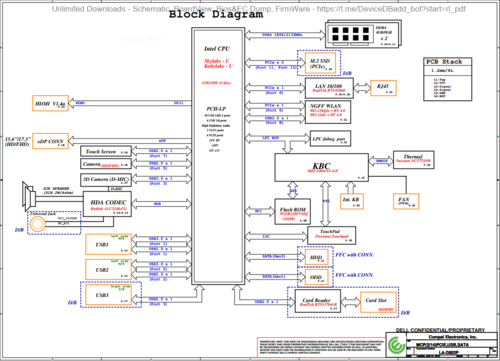Click the universal audio jack circle
The height and width of the screenshot is (361, 500).
[x=37, y=224]
